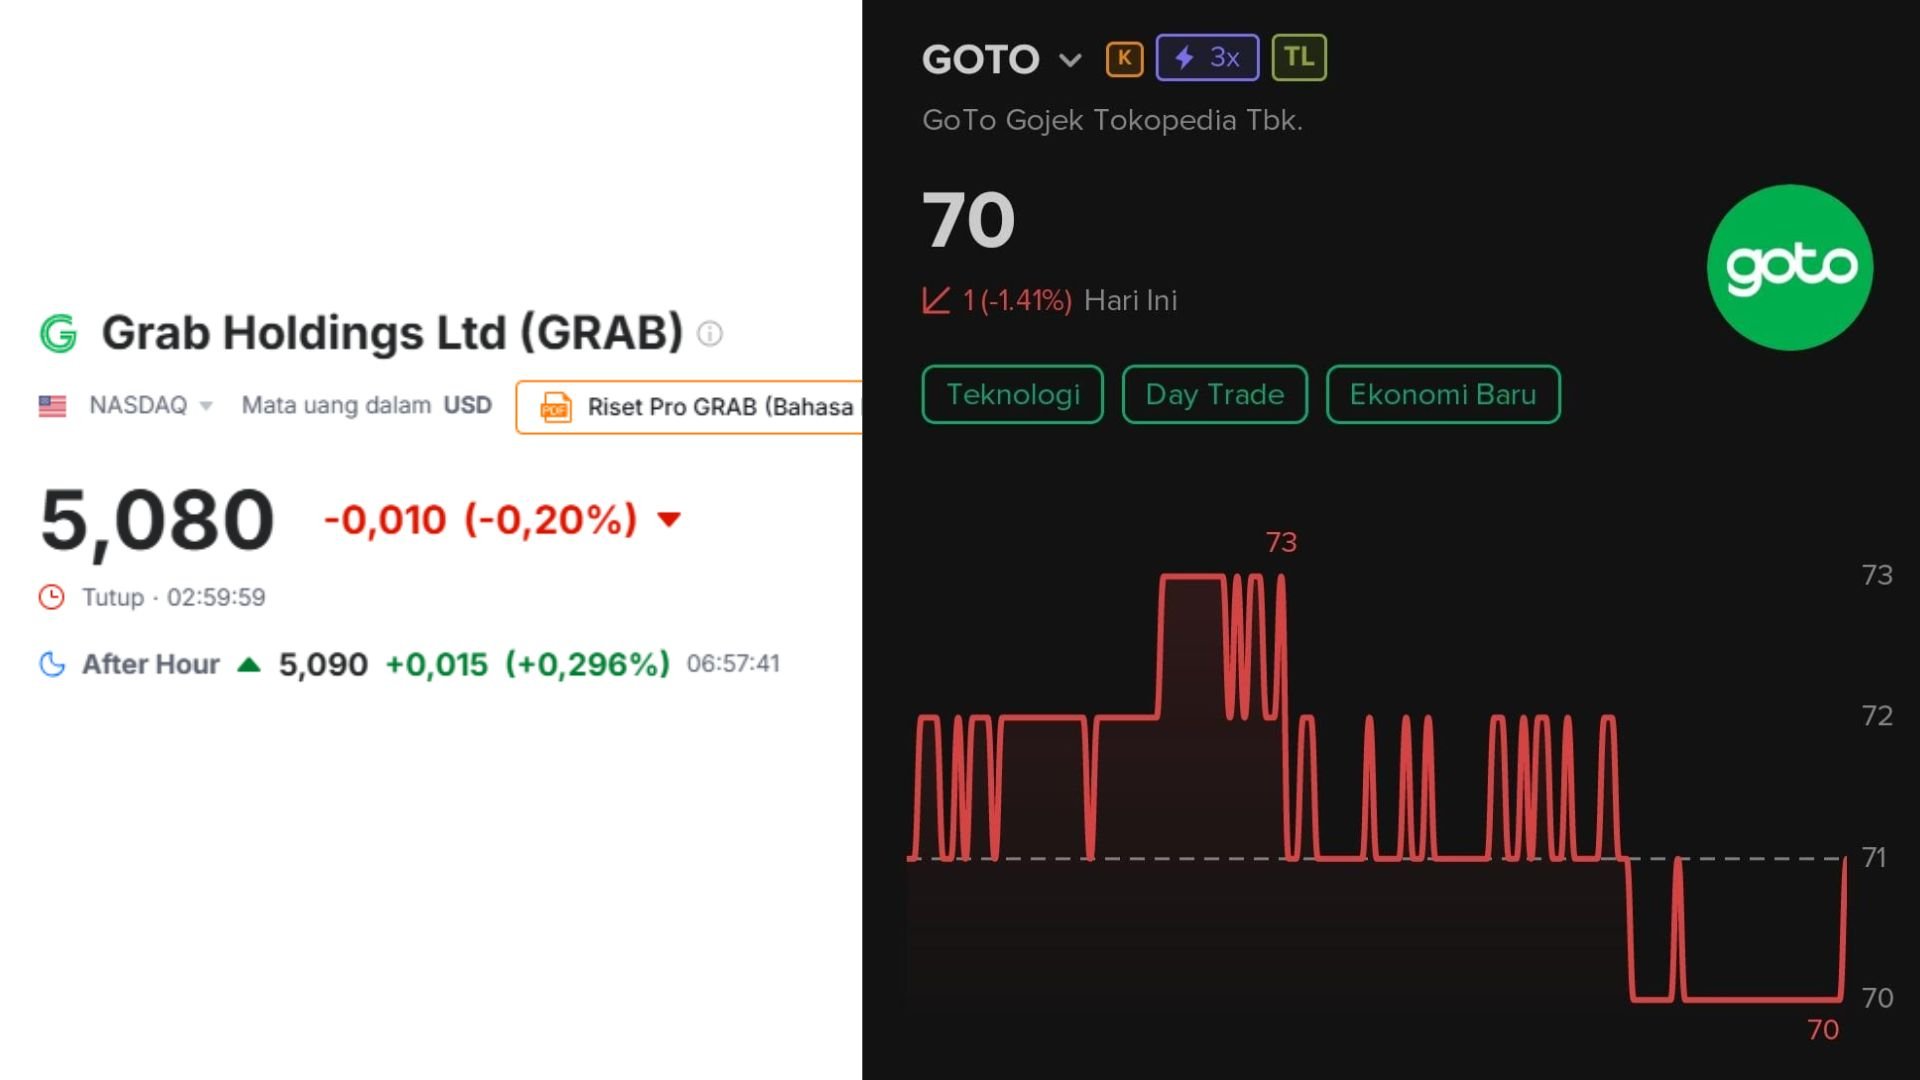Click the after-hour time 06:57:41
The width and height of the screenshot is (1920, 1080).
point(733,663)
